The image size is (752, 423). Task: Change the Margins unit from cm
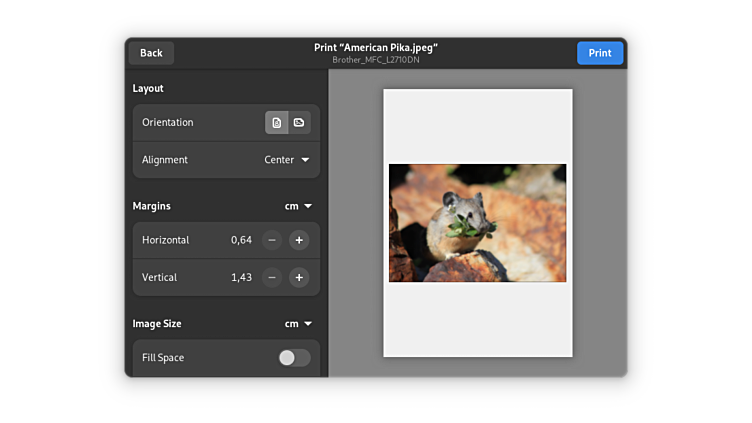click(x=298, y=206)
